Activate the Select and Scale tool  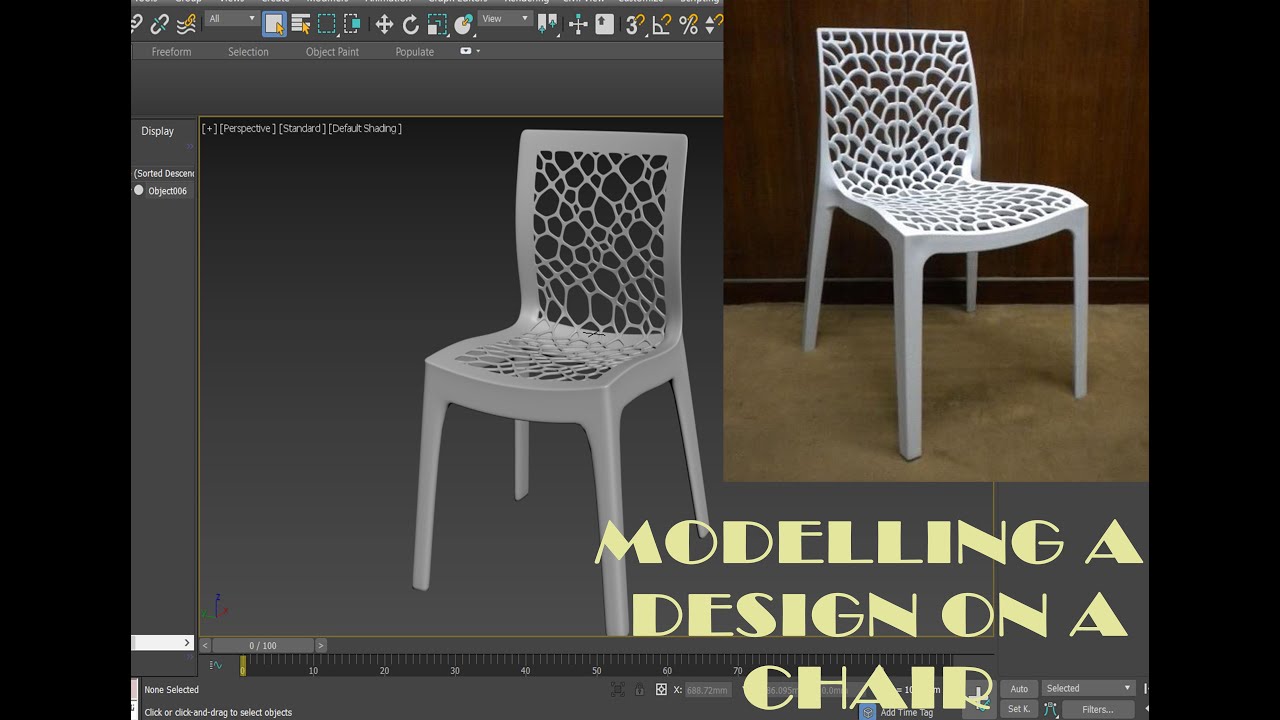(x=437, y=25)
